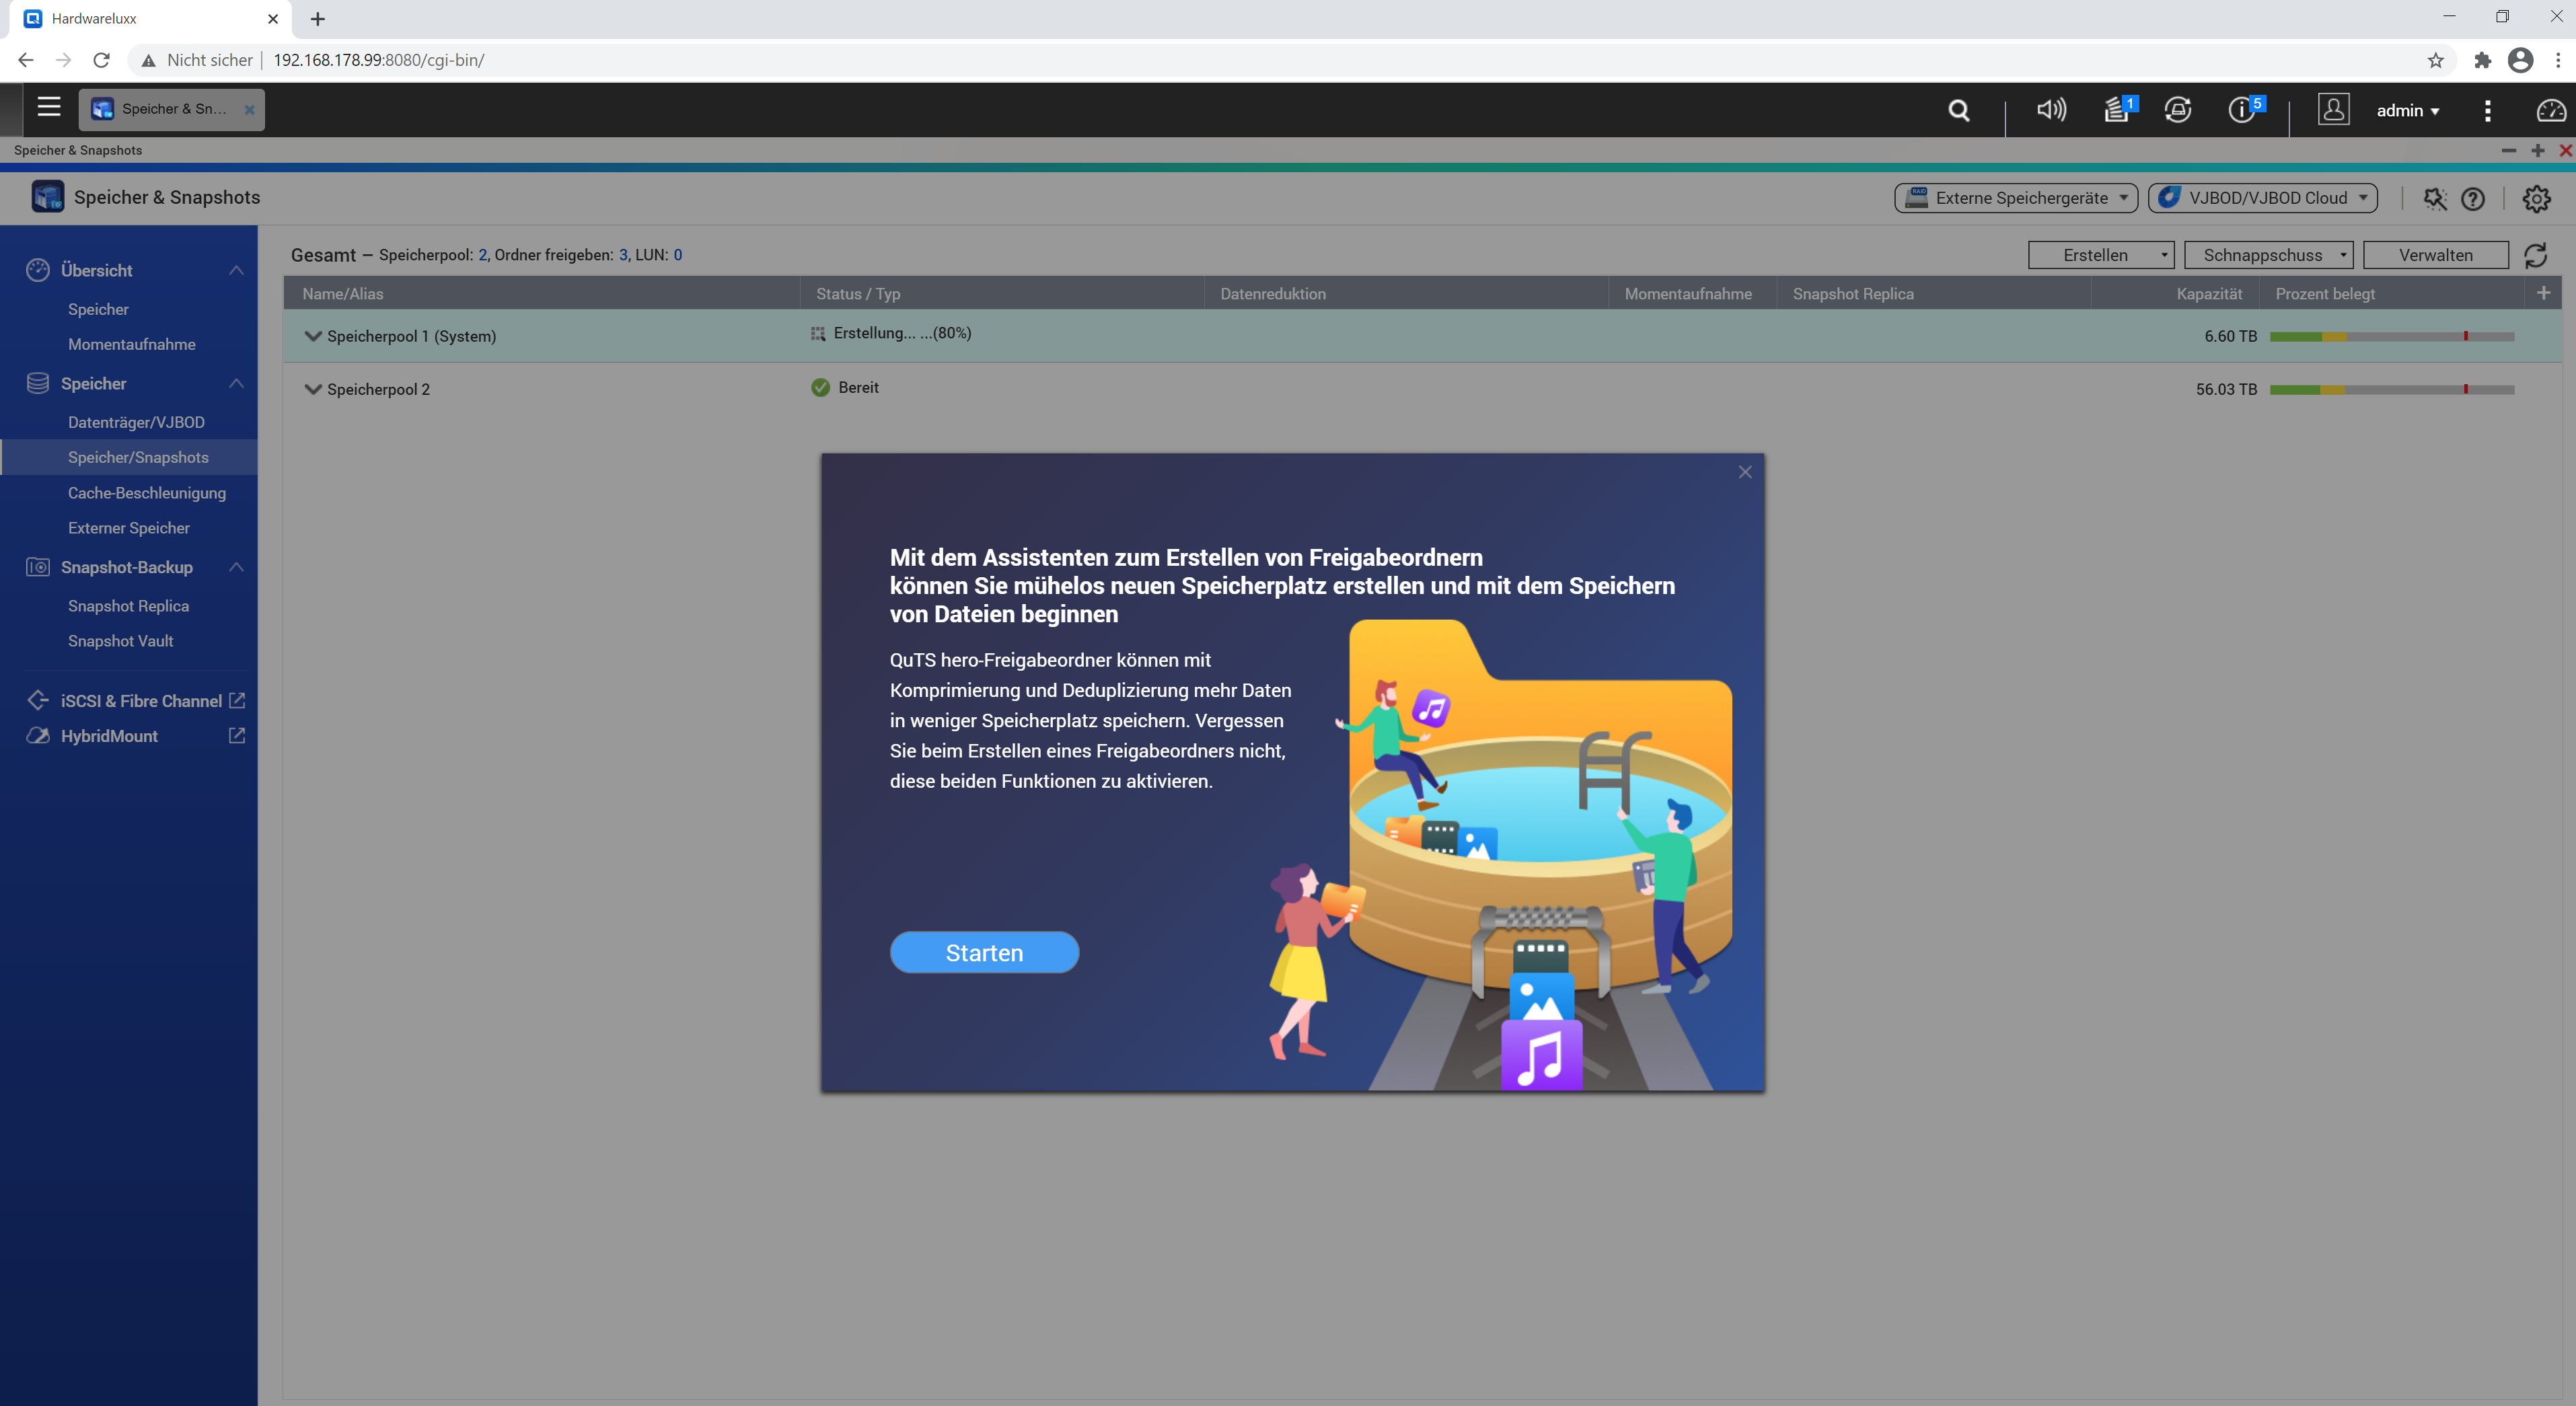Click the Speicherpool 1 usage bar
Viewport: 2576px width, 1406px height.
(x=2391, y=336)
